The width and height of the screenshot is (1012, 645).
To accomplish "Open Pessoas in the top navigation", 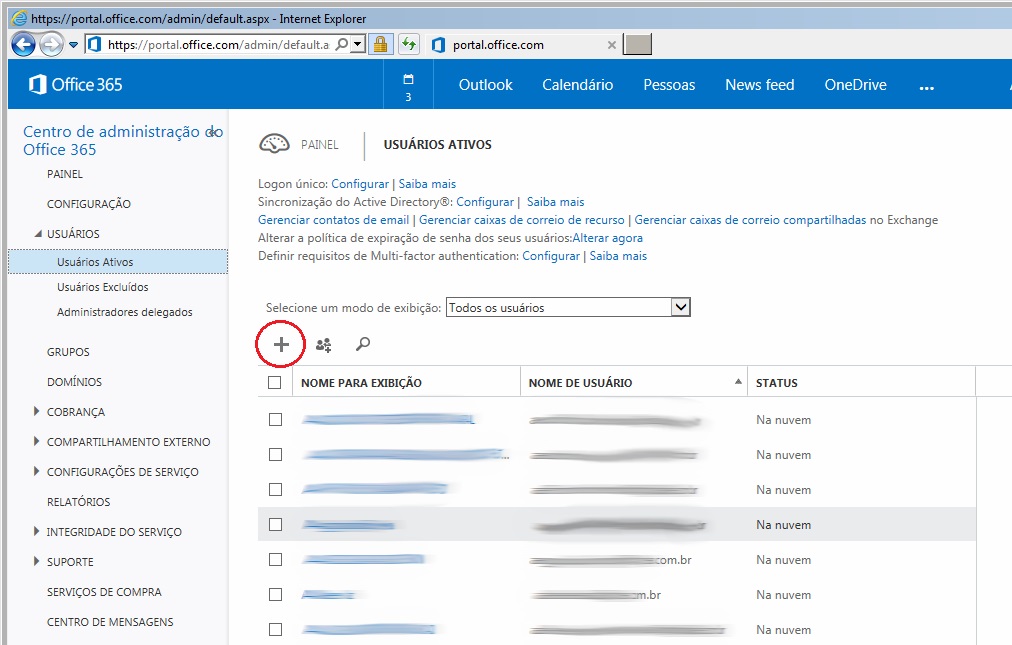I will (669, 85).
